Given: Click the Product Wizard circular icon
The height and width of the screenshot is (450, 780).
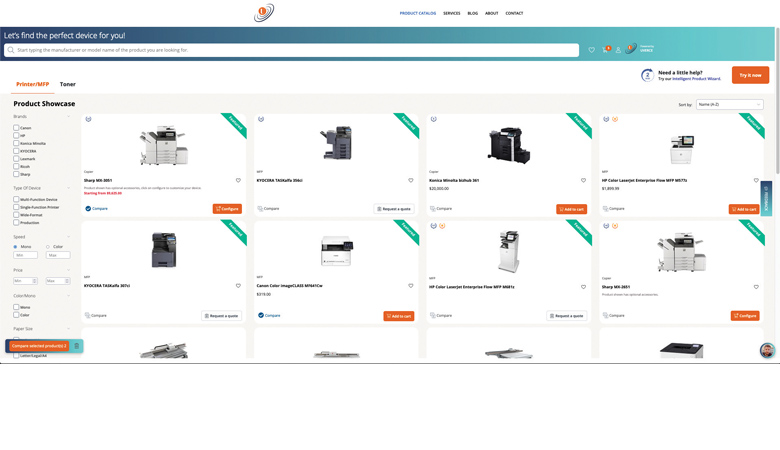Looking at the screenshot, I should tap(647, 76).
